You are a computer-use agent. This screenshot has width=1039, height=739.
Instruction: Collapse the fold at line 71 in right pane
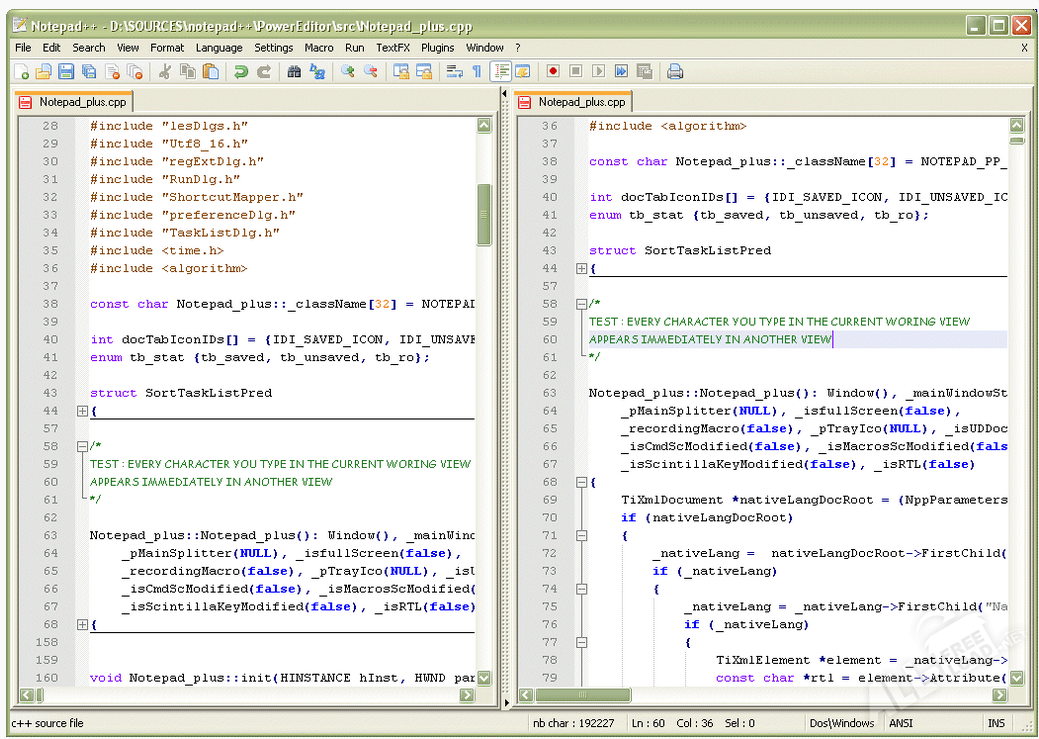point(581,536)
